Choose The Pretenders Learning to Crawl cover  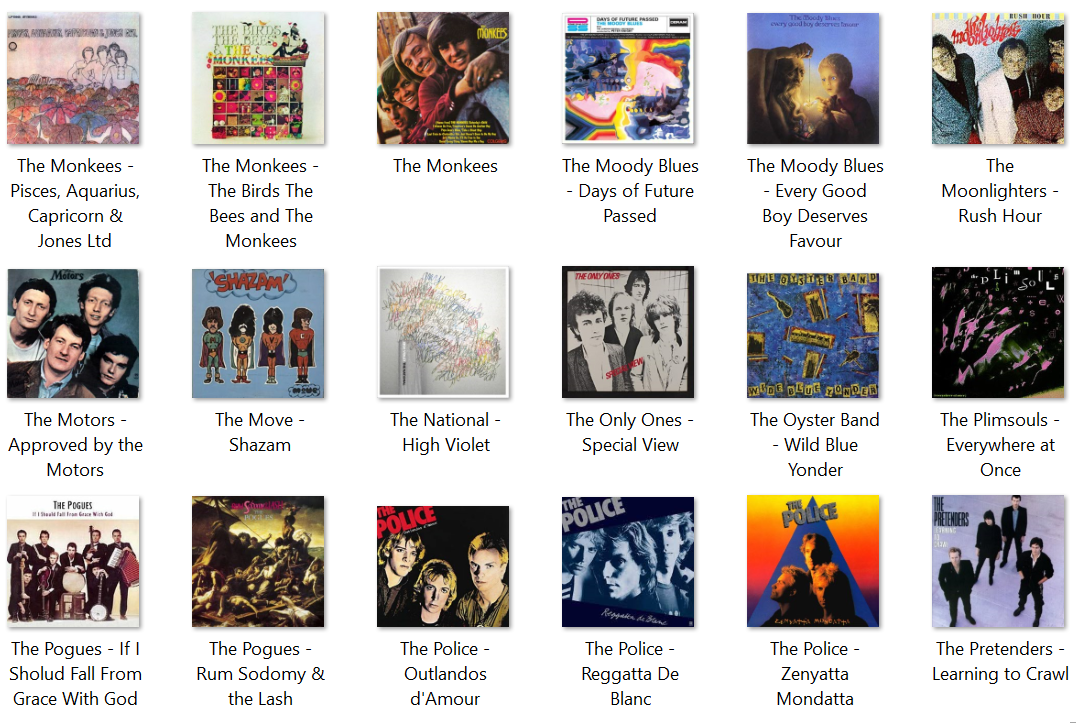(998, 561)
